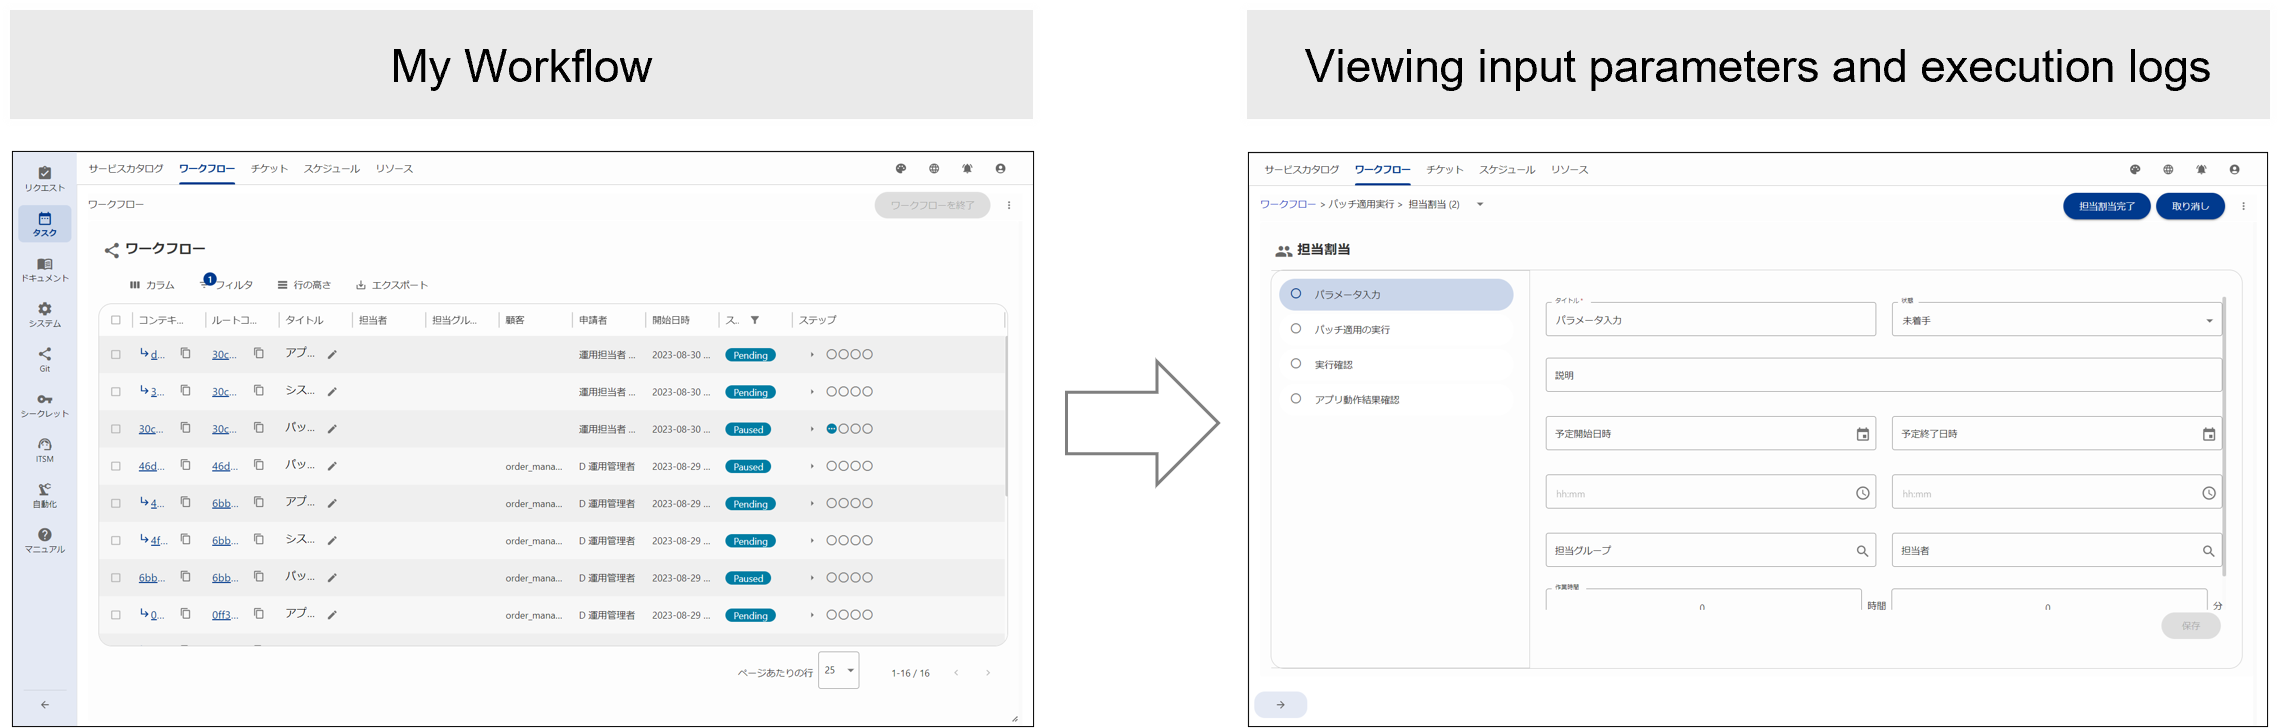Screen dimensions: 2280x728
Task: Select the 実行確認 step
Action: (x=1395, y=364)
